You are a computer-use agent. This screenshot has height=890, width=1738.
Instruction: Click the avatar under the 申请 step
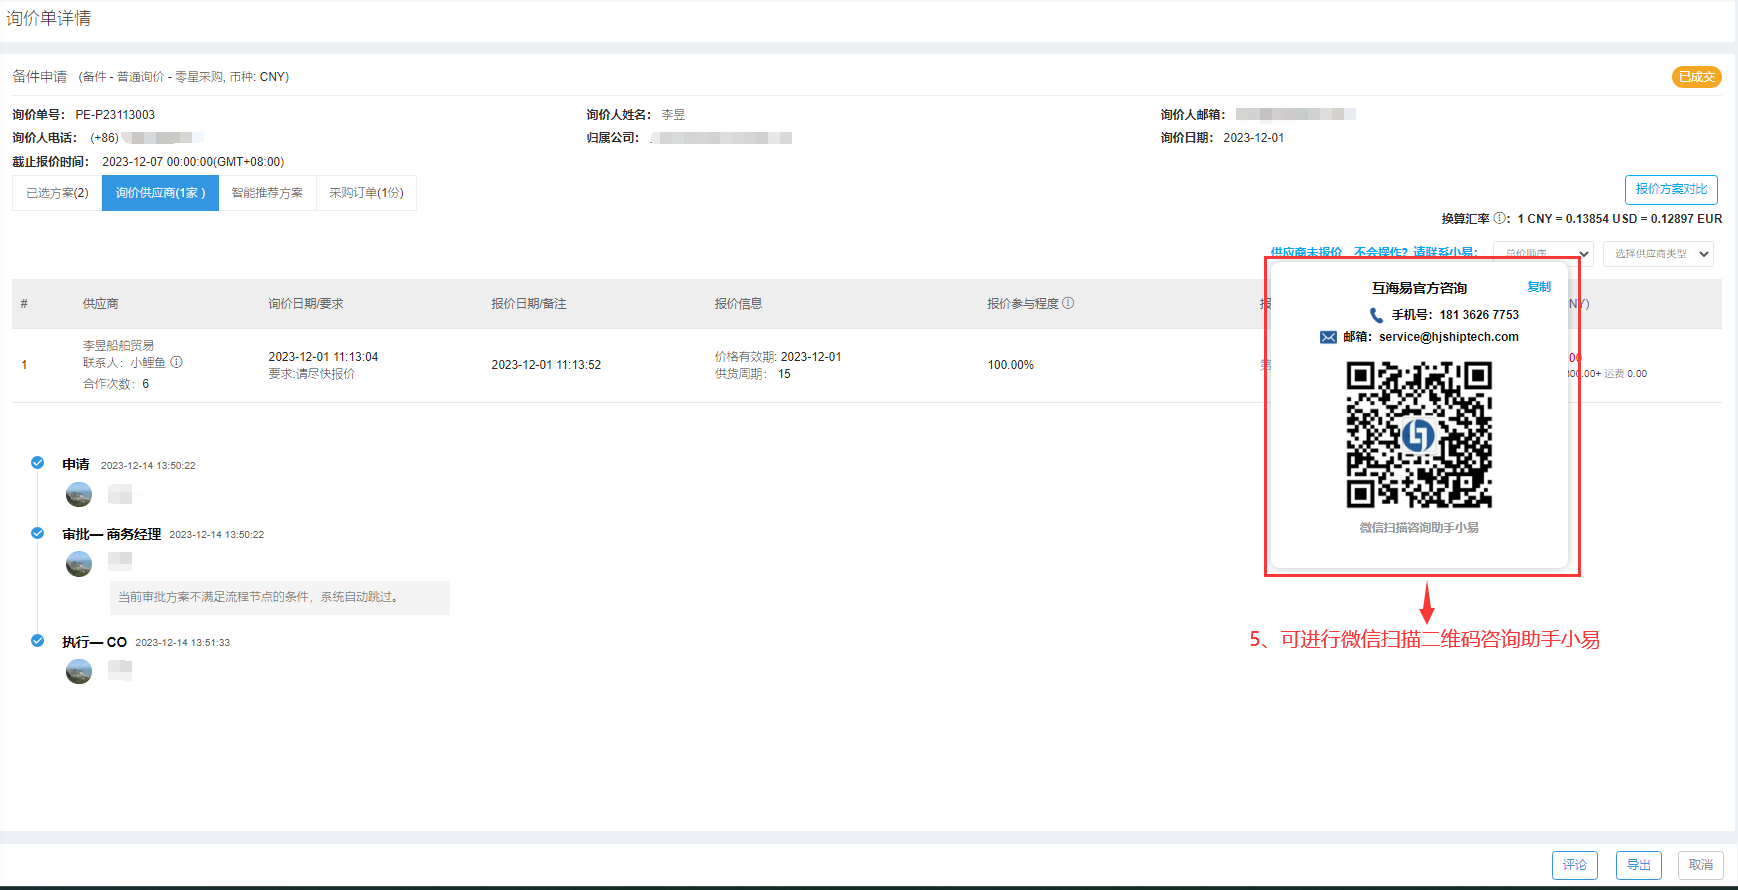pos(79,494)
